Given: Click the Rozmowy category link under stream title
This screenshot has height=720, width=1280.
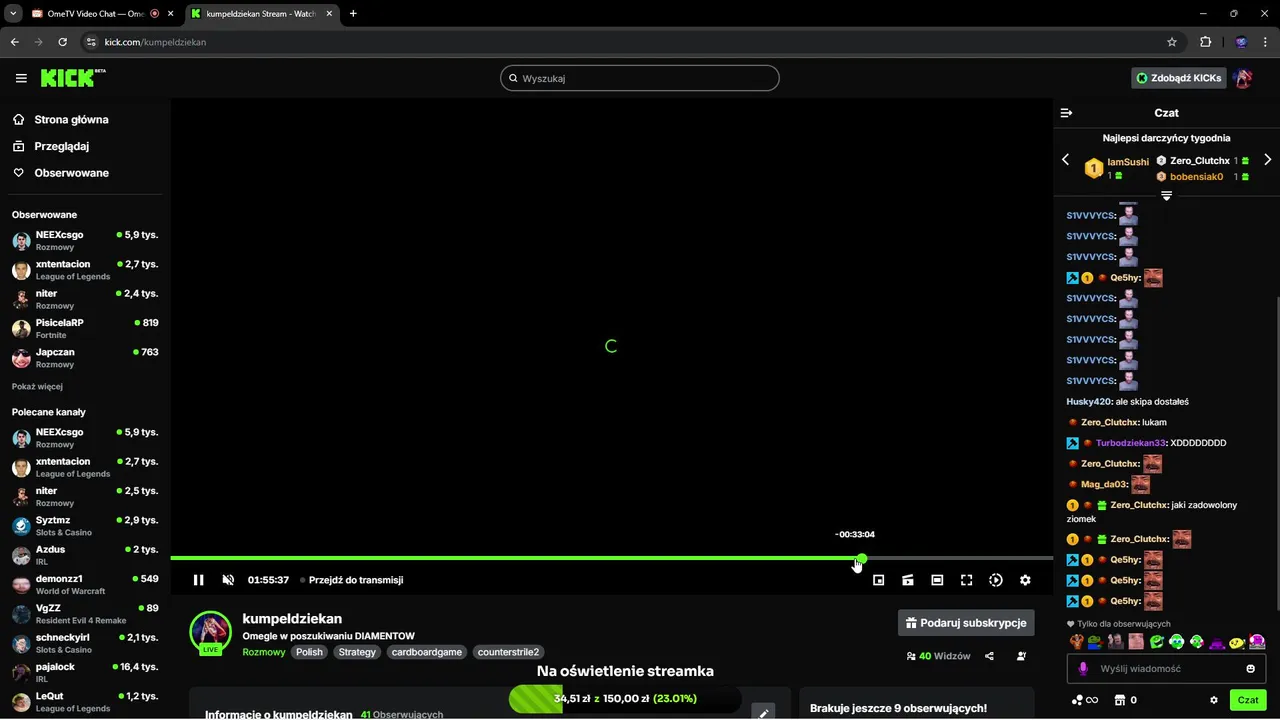Looking at the screenshot, I should click(x=264, y=652).
